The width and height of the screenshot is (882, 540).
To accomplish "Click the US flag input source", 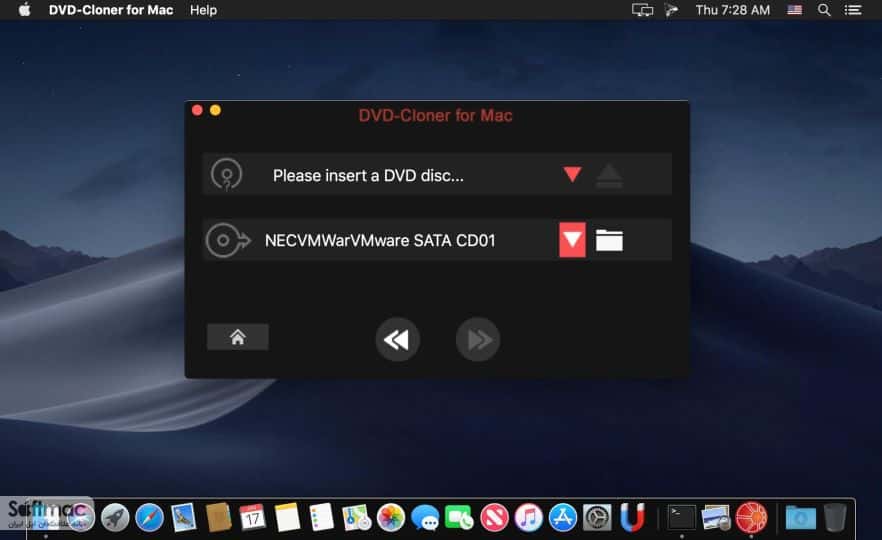I will pyautogui.click(x=794, y=10).
